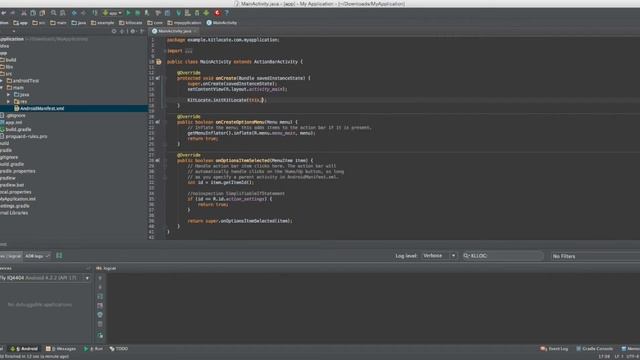
Task: Select the java breadcrumb folder
Action: 79,23
